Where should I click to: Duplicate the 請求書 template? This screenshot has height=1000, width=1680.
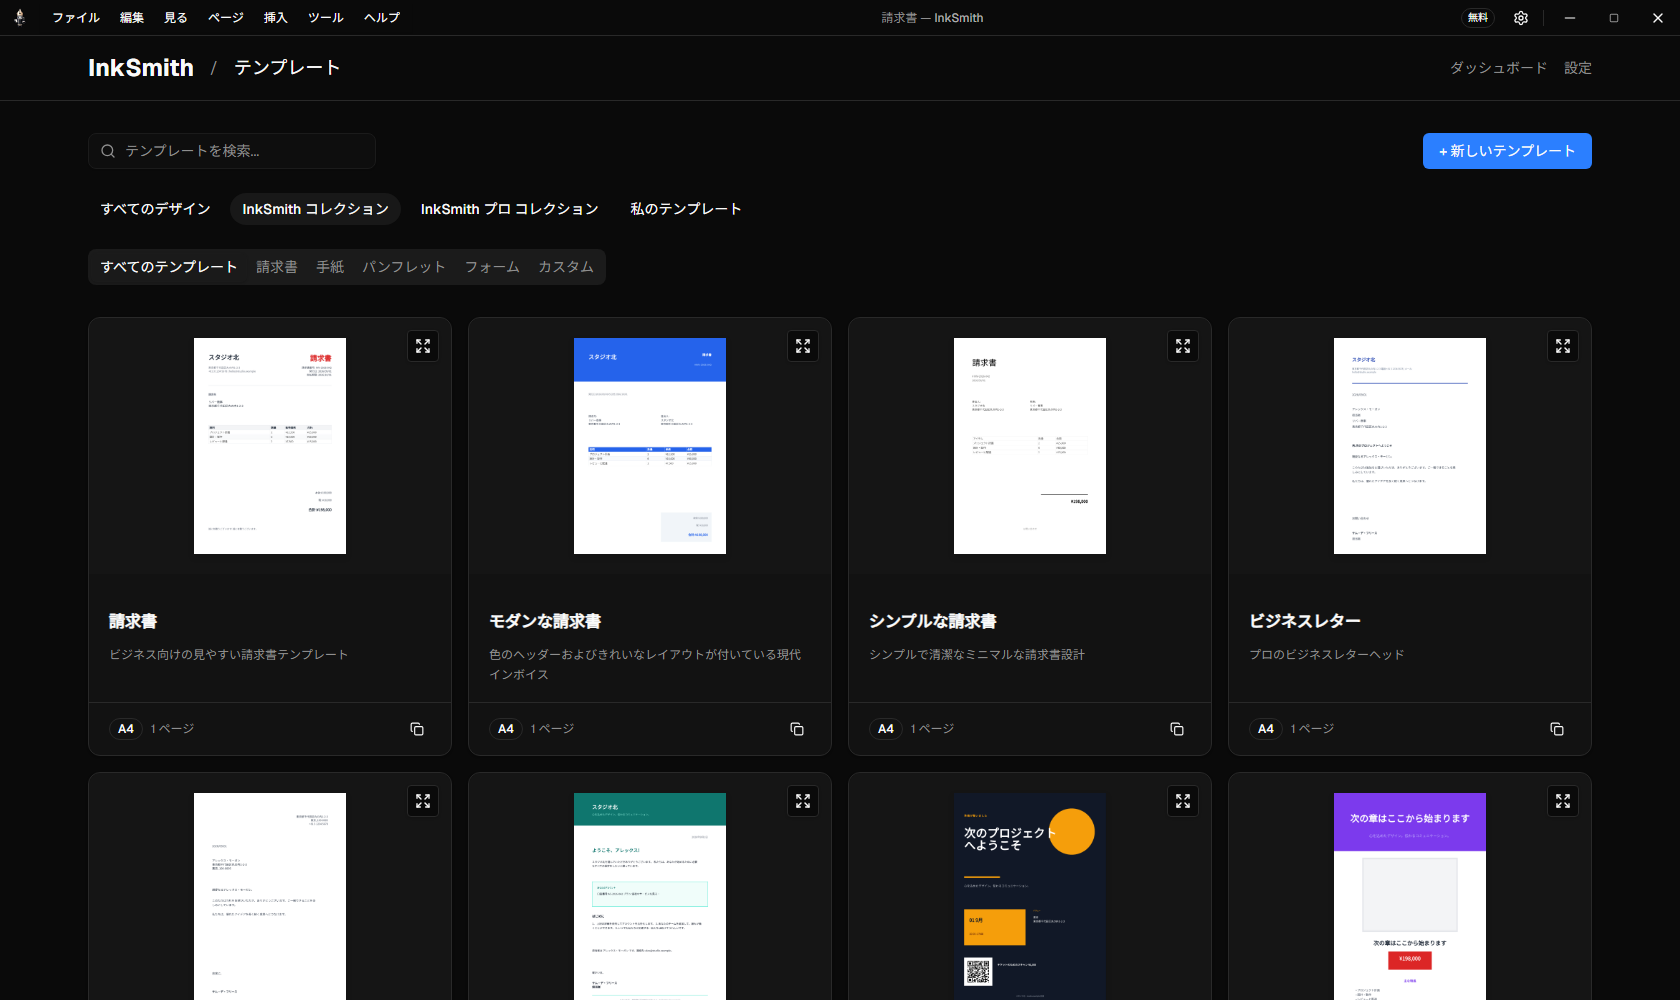click(417, 729)
